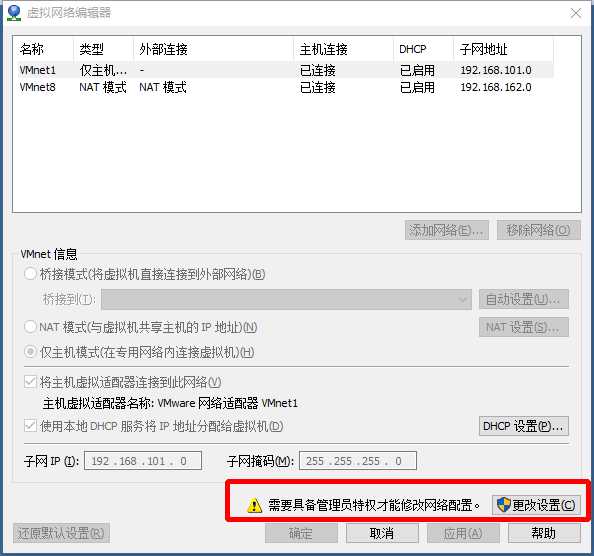This screenshot has width=594, height=556.
Task: Select the VMnet8 NAT 模式 row
Action: [x=285, y=87]
